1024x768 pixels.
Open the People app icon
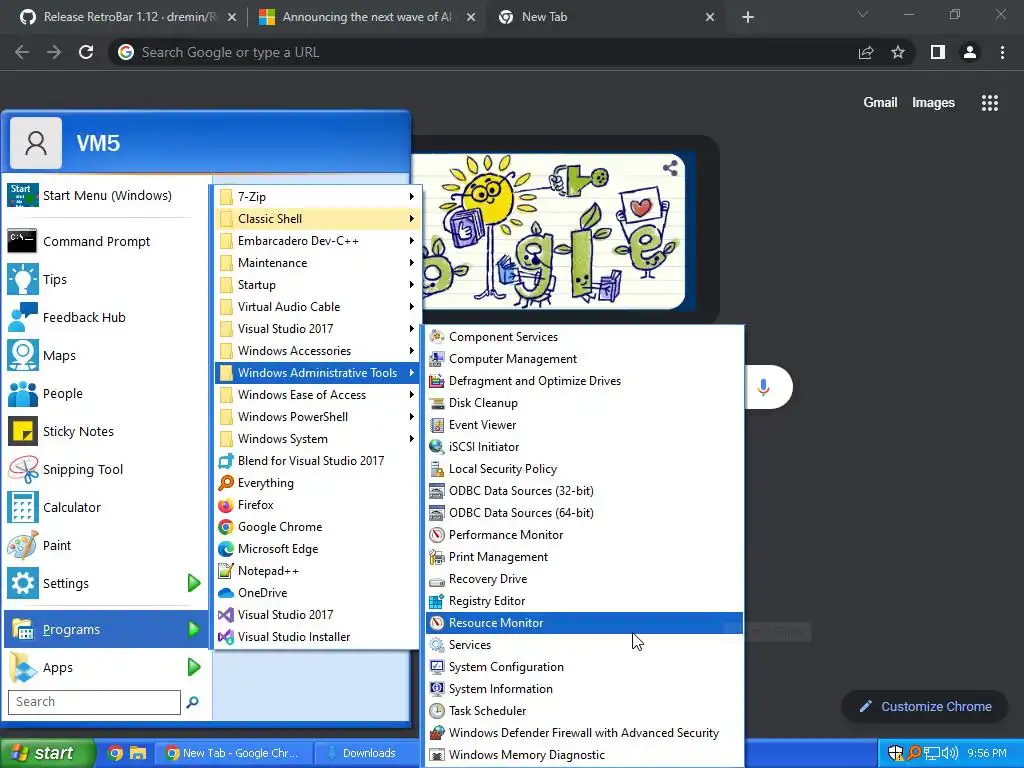point(22,393)
